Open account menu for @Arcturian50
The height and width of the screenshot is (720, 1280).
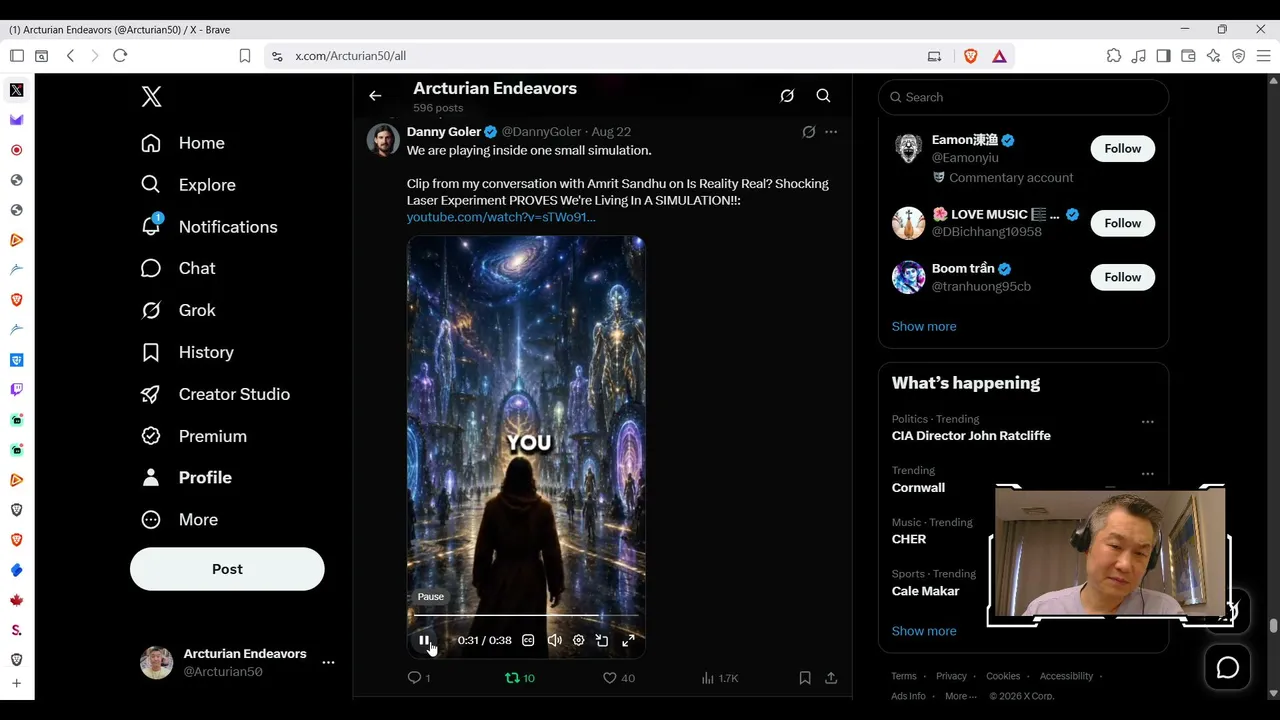coord(237,662)
